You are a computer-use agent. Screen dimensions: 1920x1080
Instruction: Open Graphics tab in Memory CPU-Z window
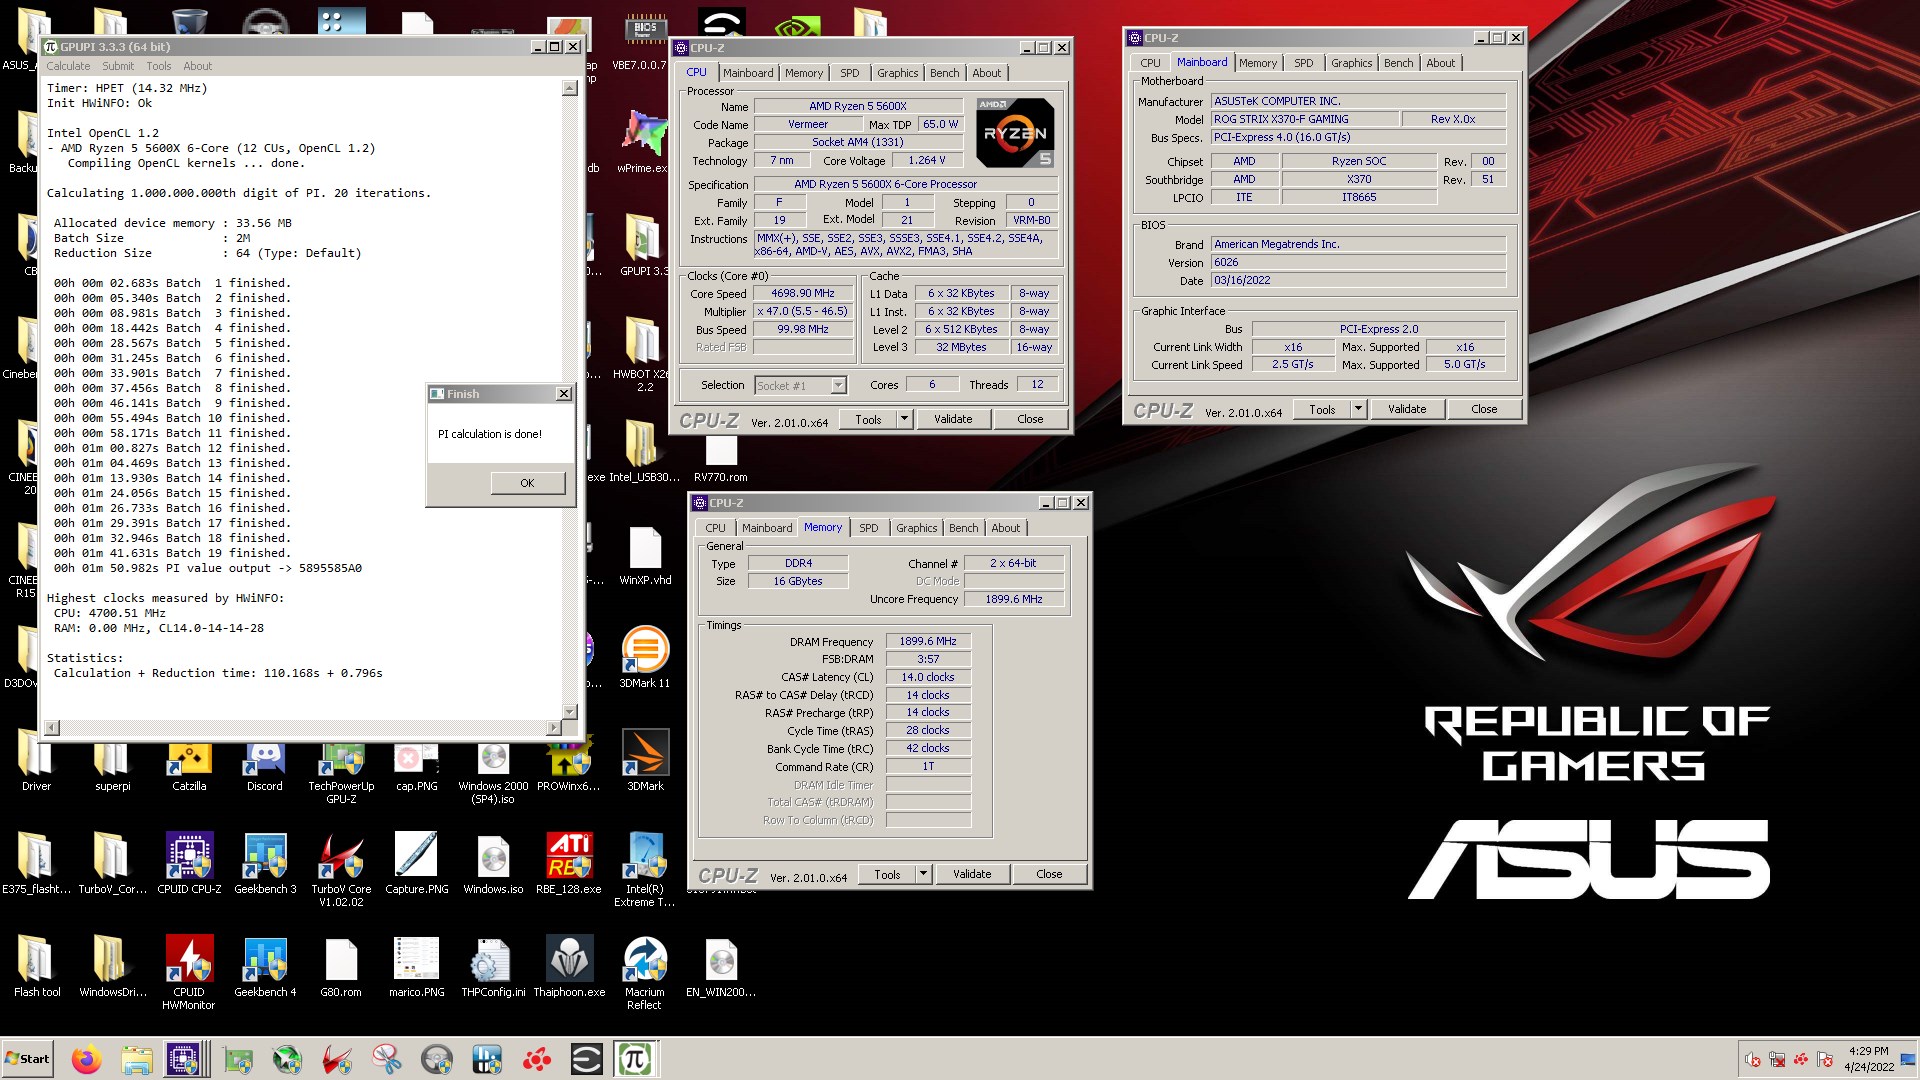916,528
